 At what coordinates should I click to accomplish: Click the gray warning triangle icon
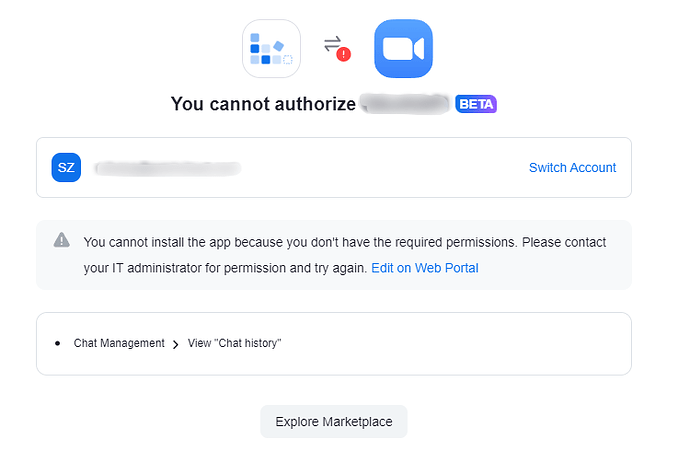pos(62,240)
